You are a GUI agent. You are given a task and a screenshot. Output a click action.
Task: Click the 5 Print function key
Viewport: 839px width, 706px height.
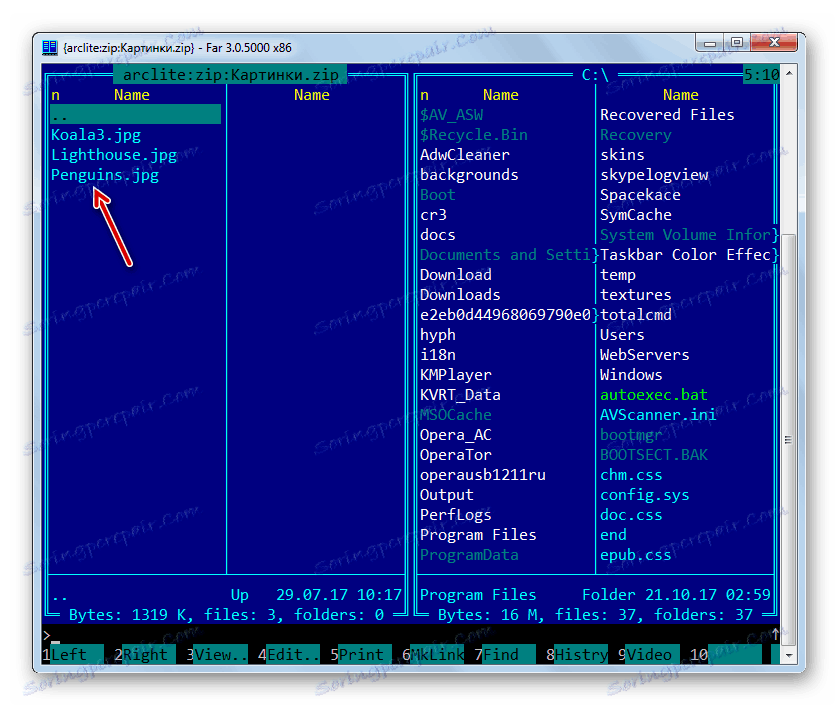(361, 655)
